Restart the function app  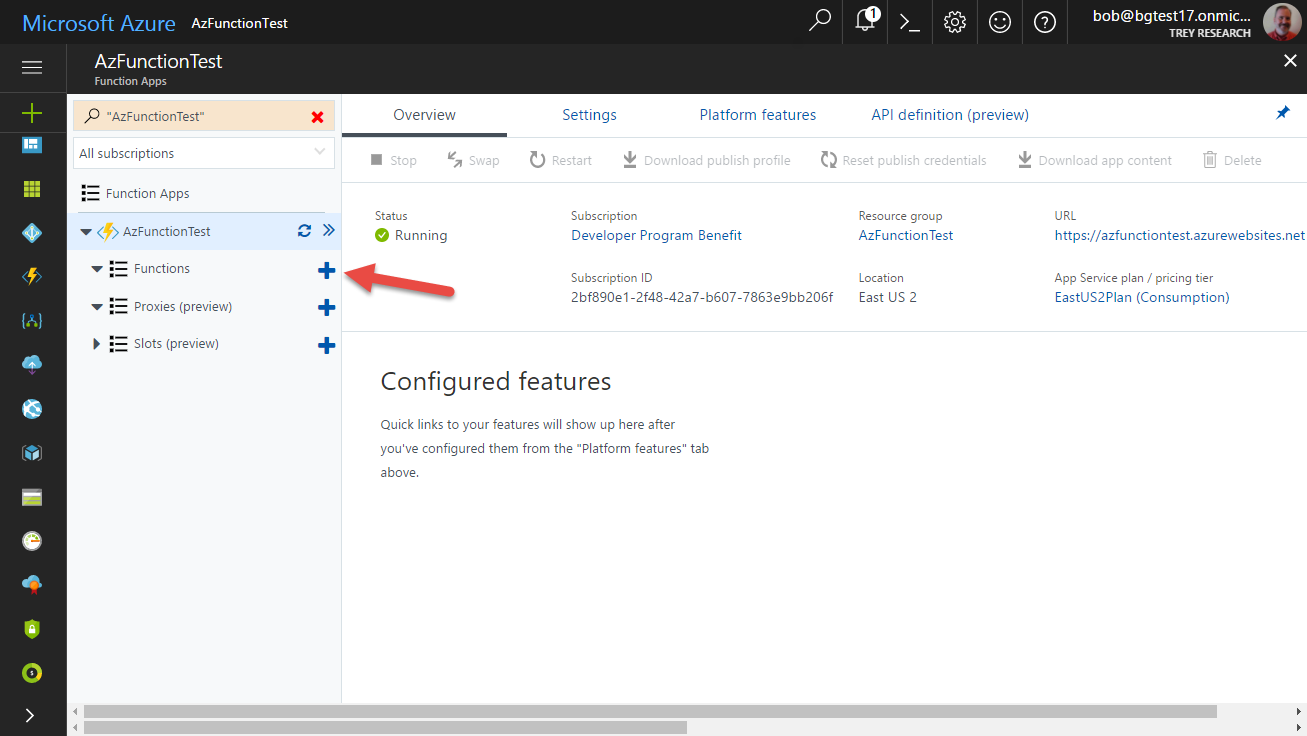[x=560, y=160]
